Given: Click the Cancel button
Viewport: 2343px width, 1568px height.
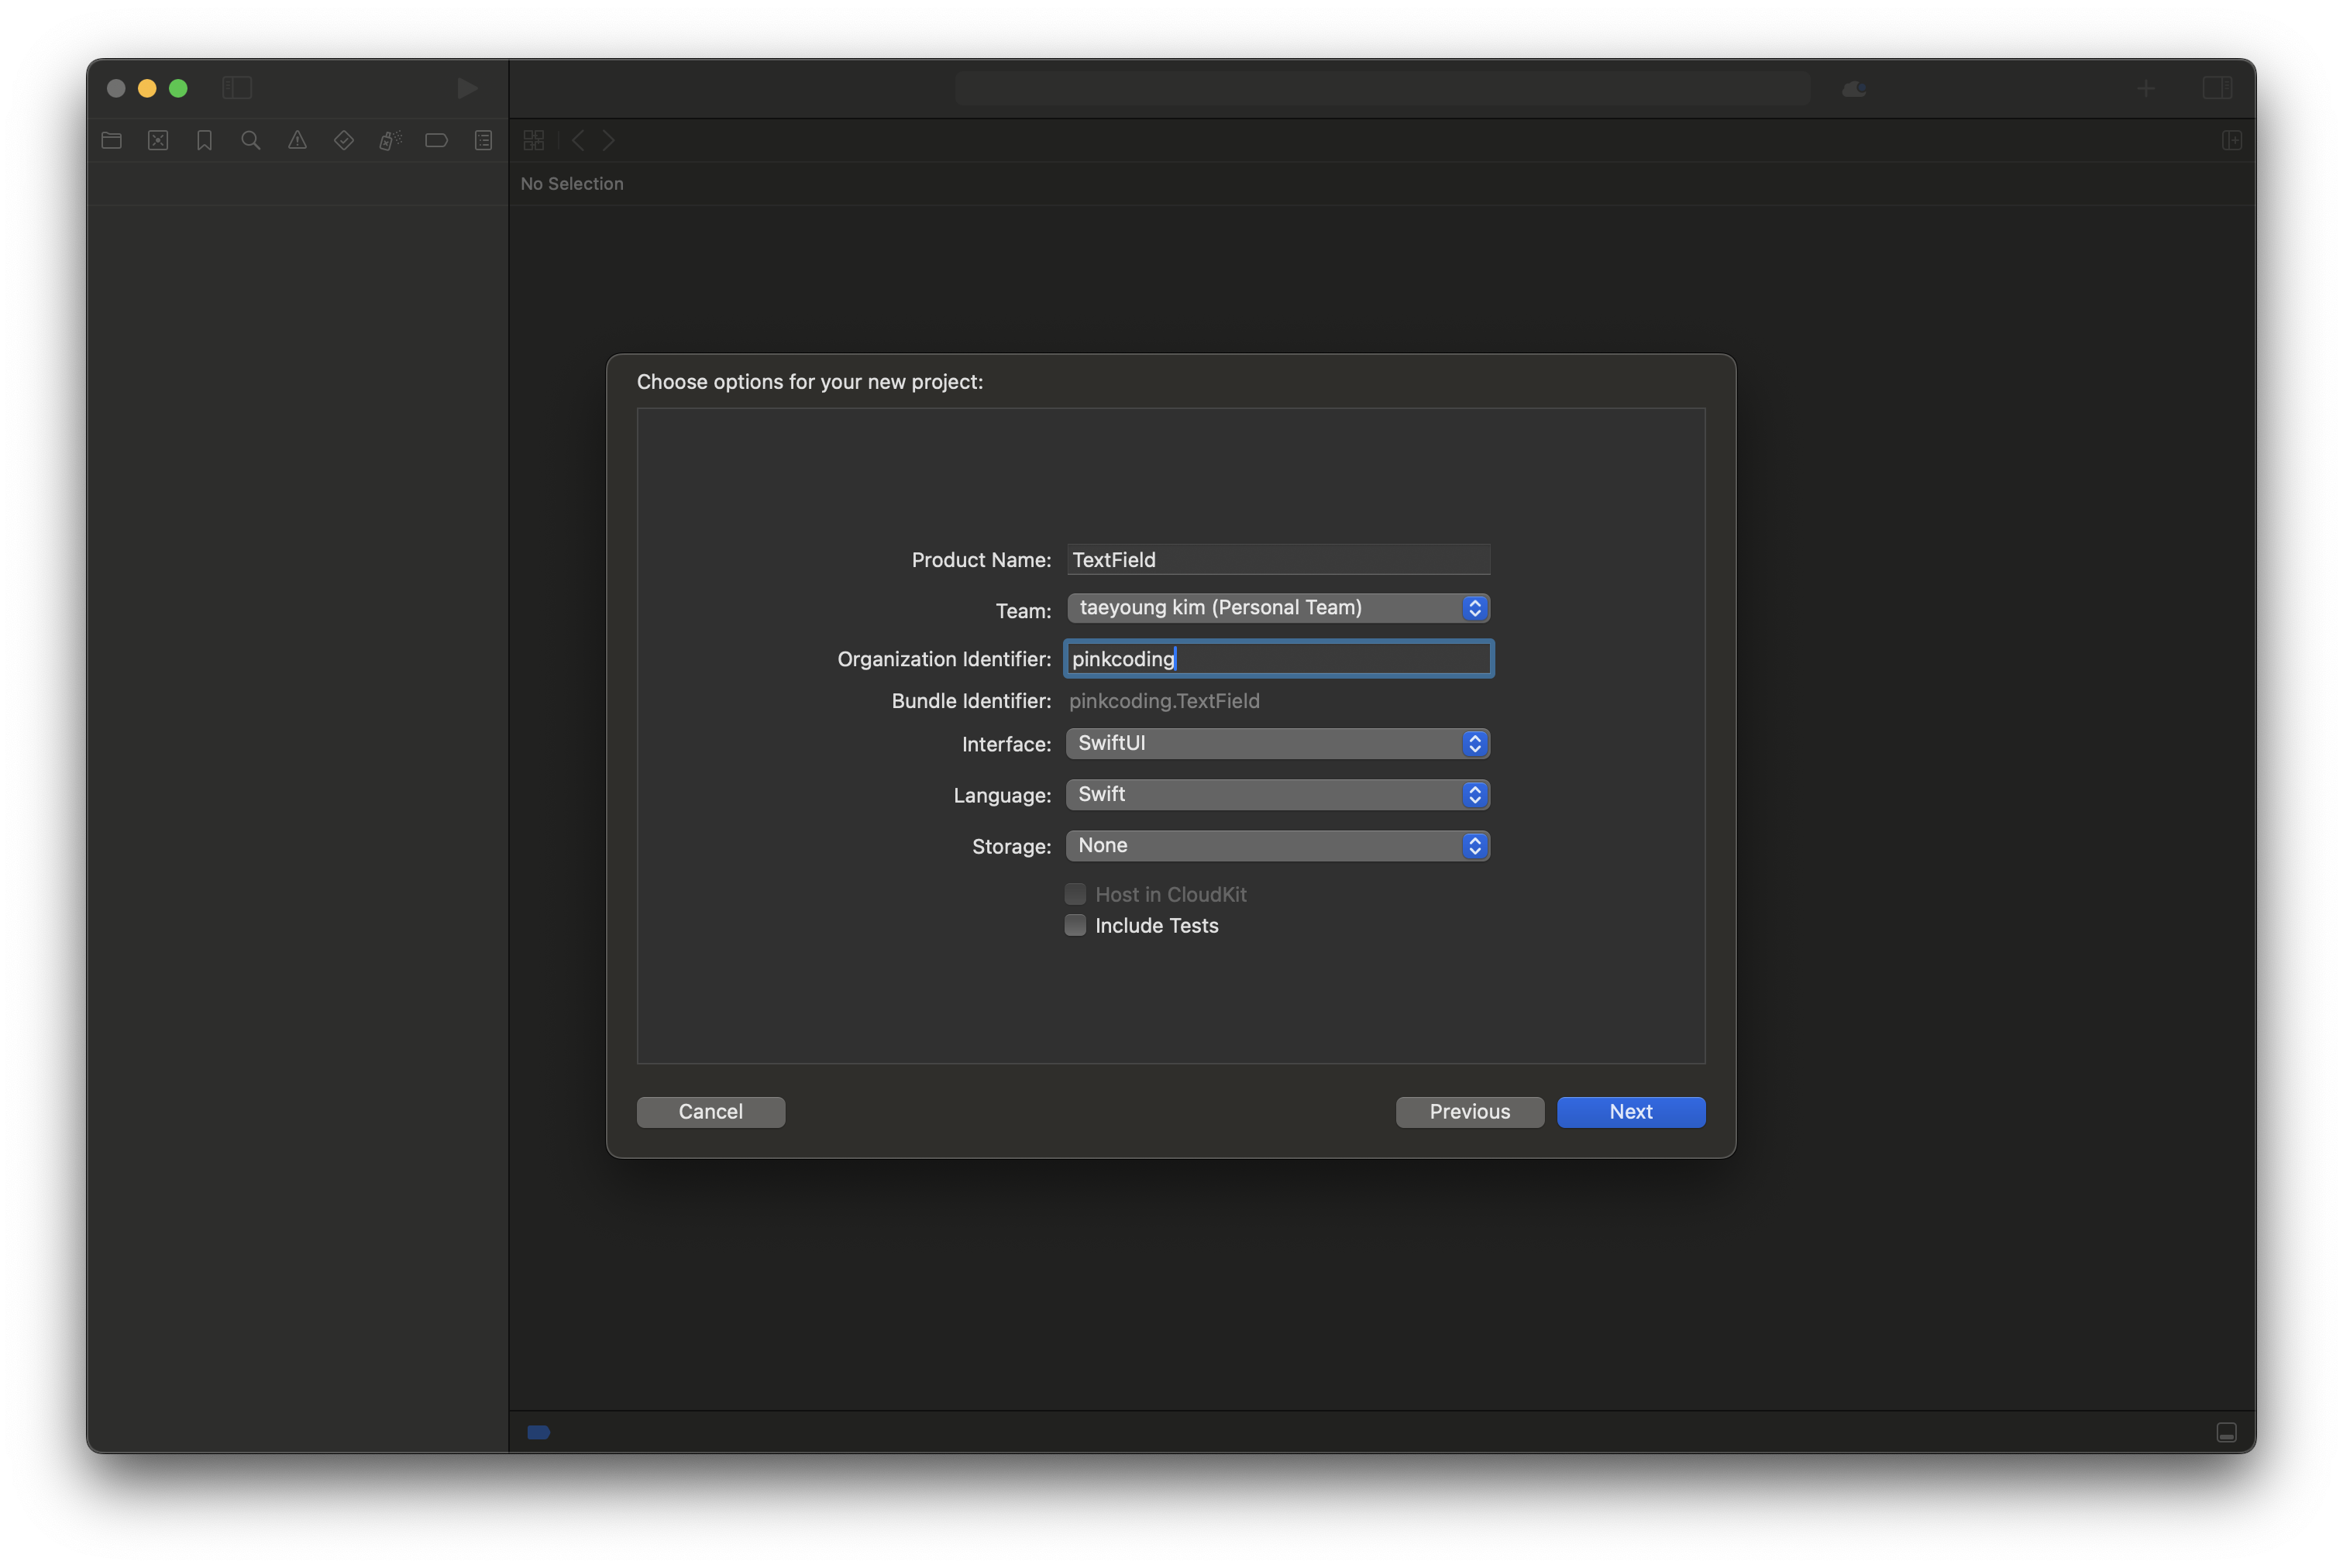Looking at the screenshot, I should tap(710, 1111).
